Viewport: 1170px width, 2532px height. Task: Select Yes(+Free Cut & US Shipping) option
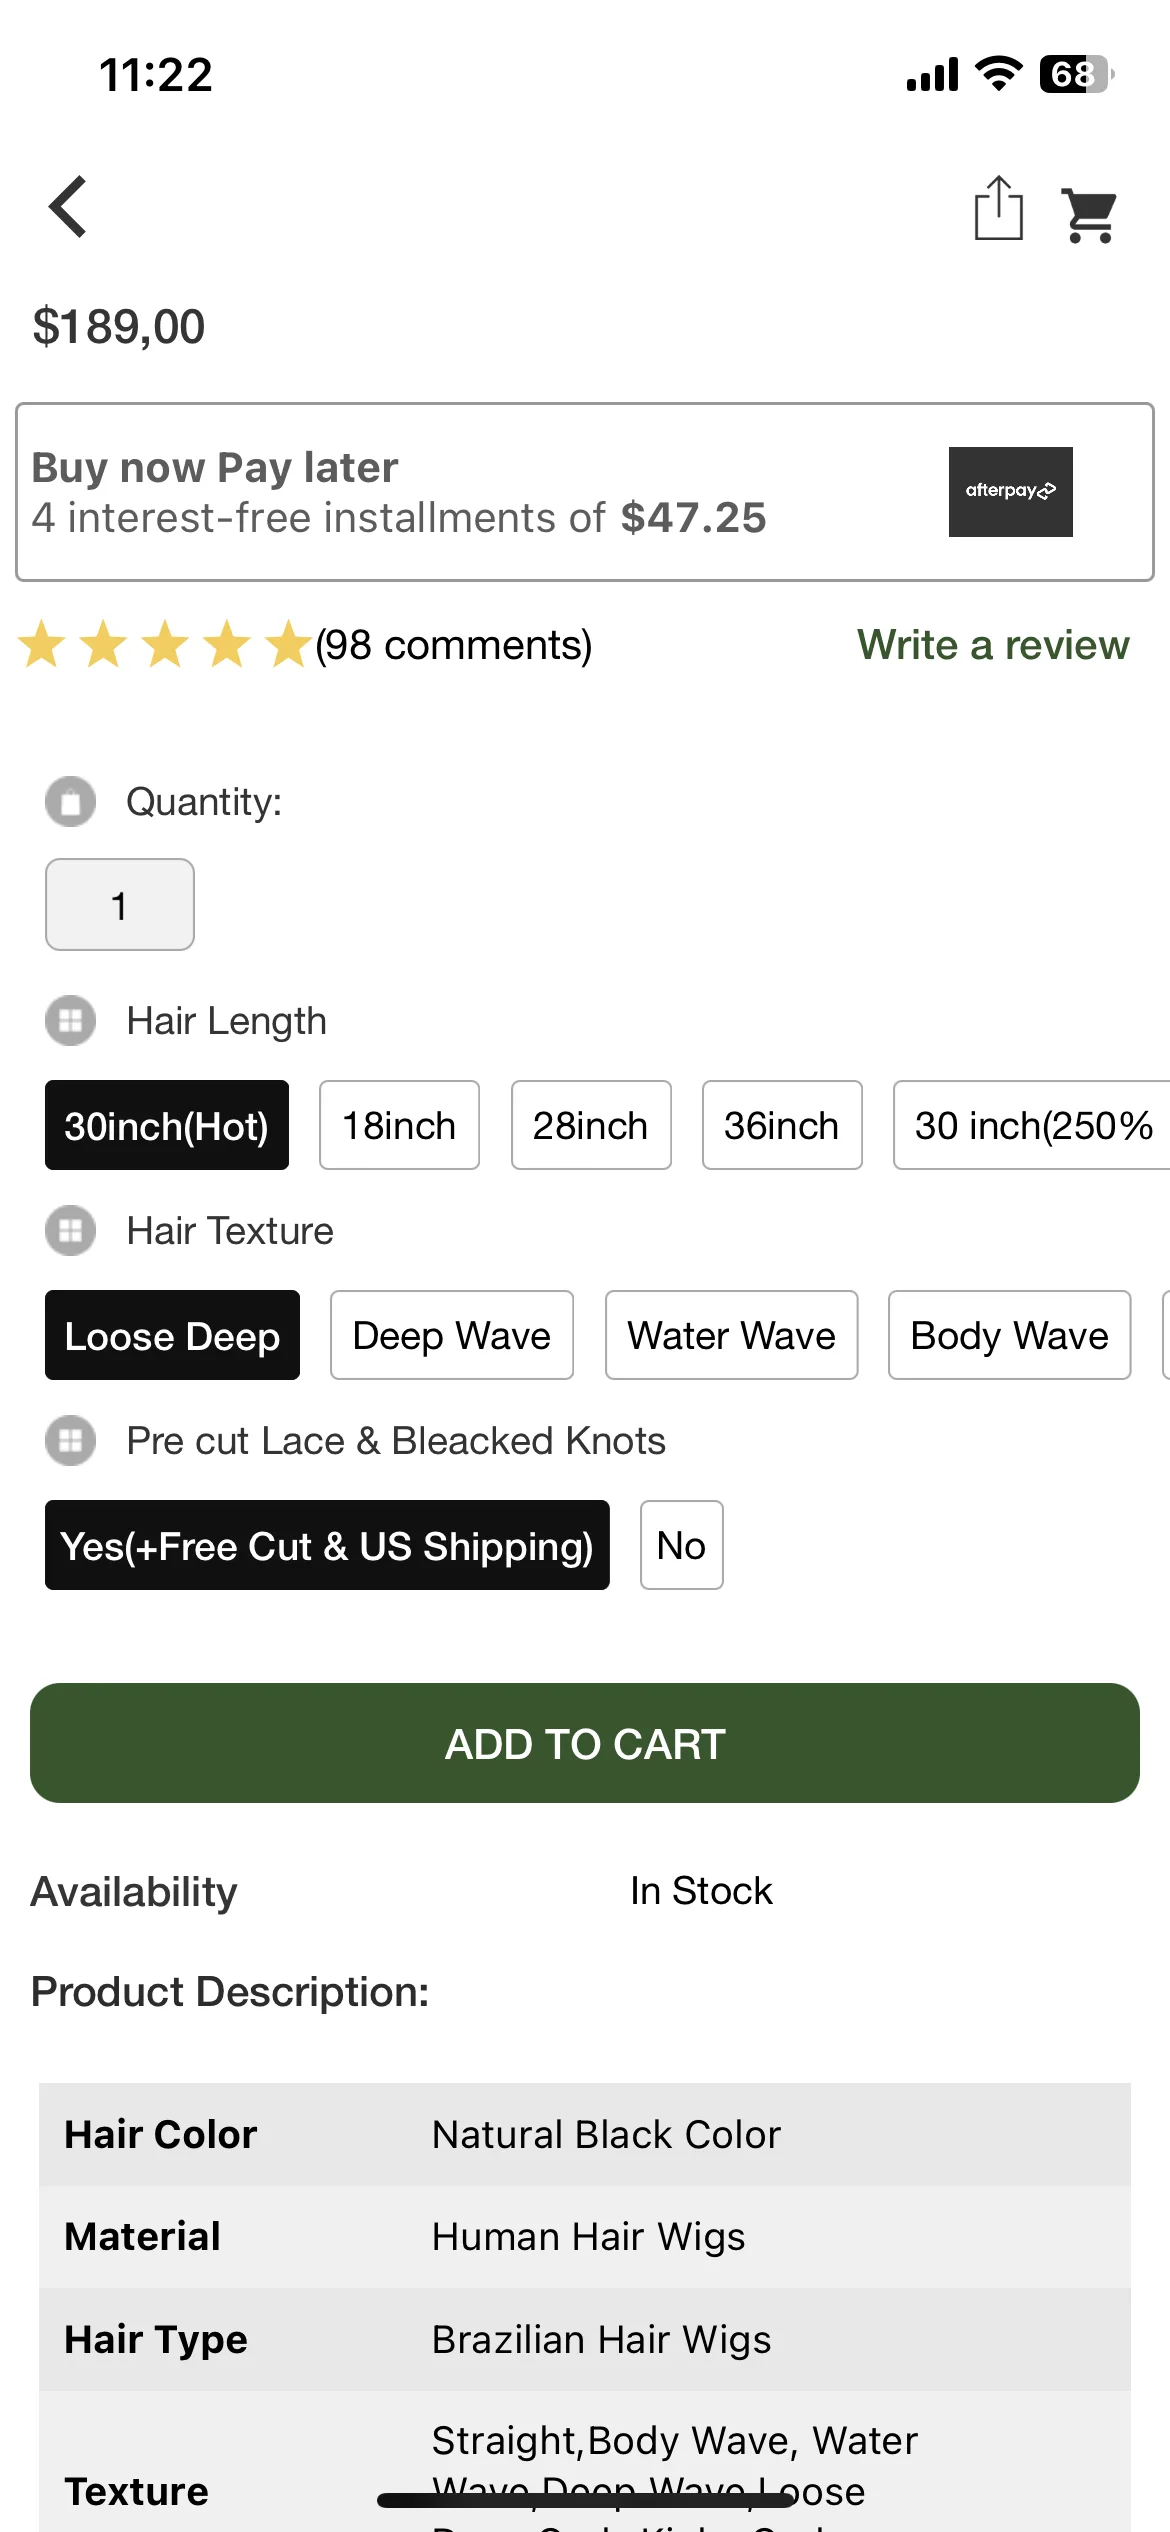[x=327, y=1545]
